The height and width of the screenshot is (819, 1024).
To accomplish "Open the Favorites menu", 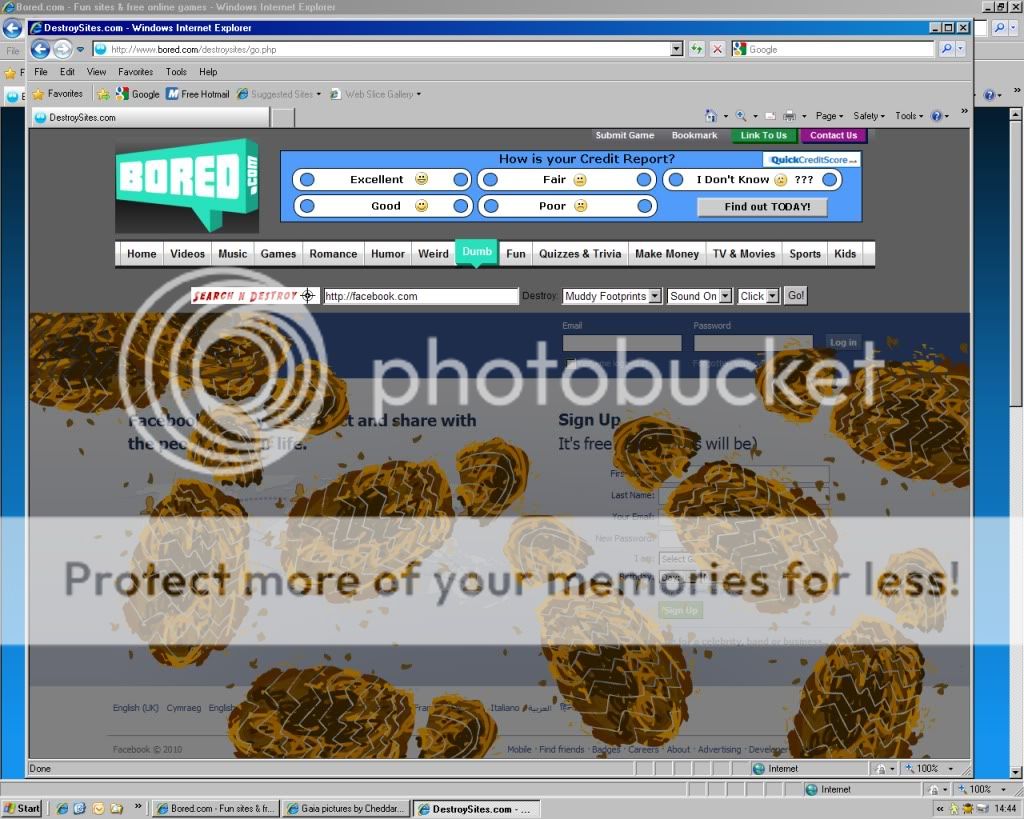I will click(x=136, y=72).
